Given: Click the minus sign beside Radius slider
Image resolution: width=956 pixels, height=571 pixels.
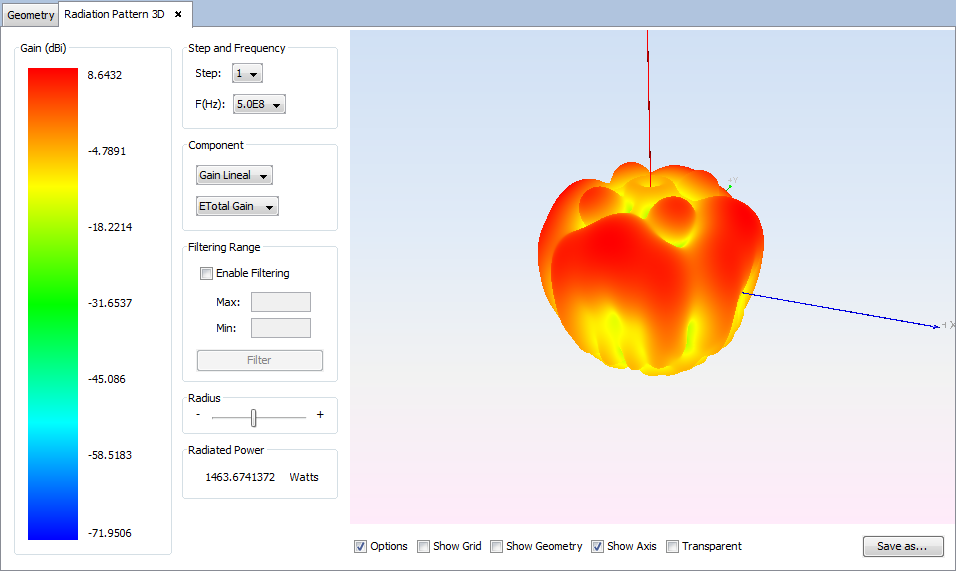Looking at the screenshot, I should click(x=198, y=415).
